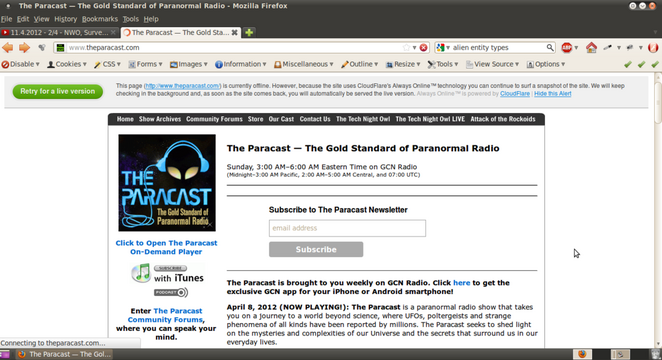Open the Resize dropdown
Image resolution: width=662 pixels, height=360 pixels.
[403, 64]
